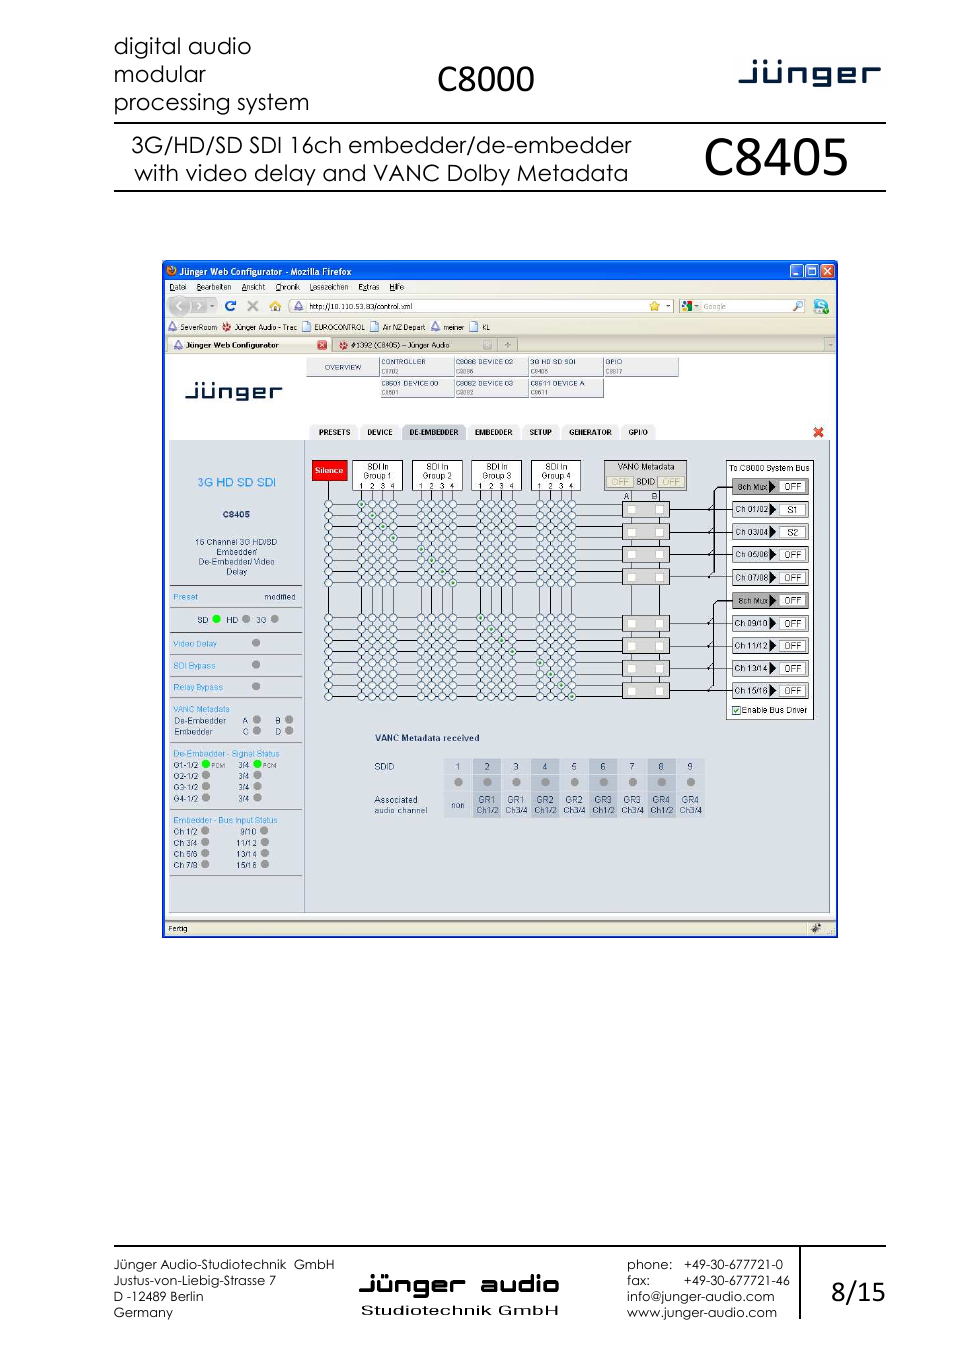The image size is (954, 1351).
Task: Open the Lesezeichen menu
Action: pos(329,287)
